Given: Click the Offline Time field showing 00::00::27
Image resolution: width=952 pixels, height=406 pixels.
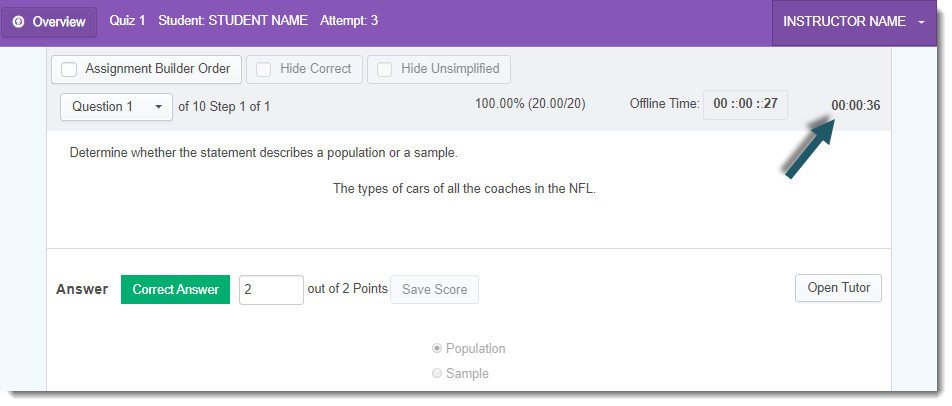Looking at the screenshot, I should (746, 104).
